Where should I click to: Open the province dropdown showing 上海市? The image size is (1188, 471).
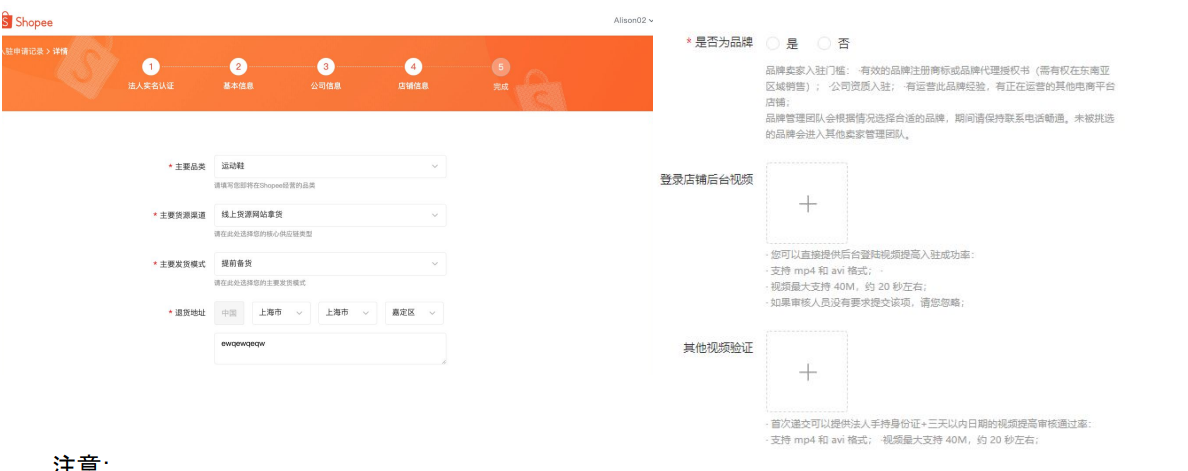pos(281,313)
